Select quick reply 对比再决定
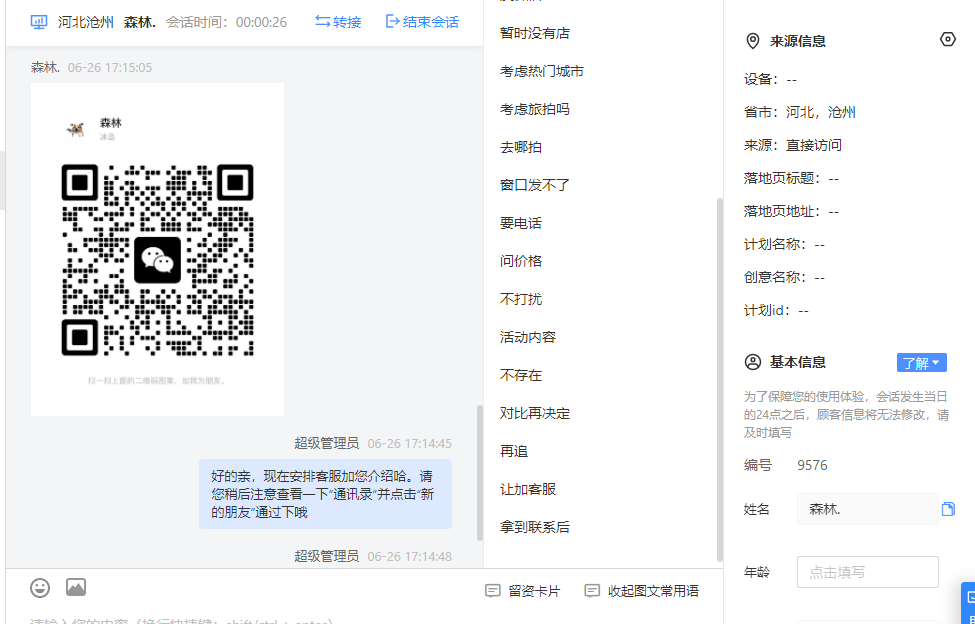This screenshot has width=975, height=624. coord(535,413)
